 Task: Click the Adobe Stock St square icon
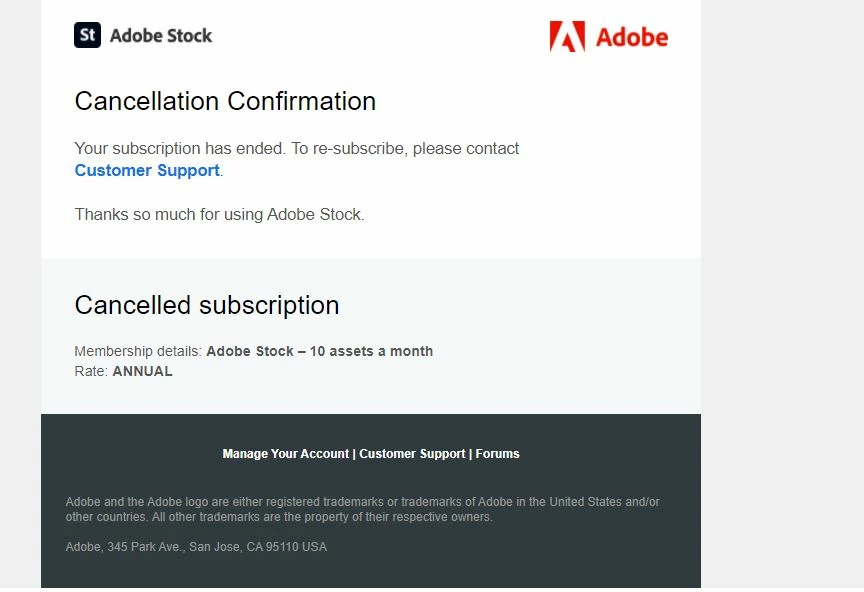click(x=87, y=35)
